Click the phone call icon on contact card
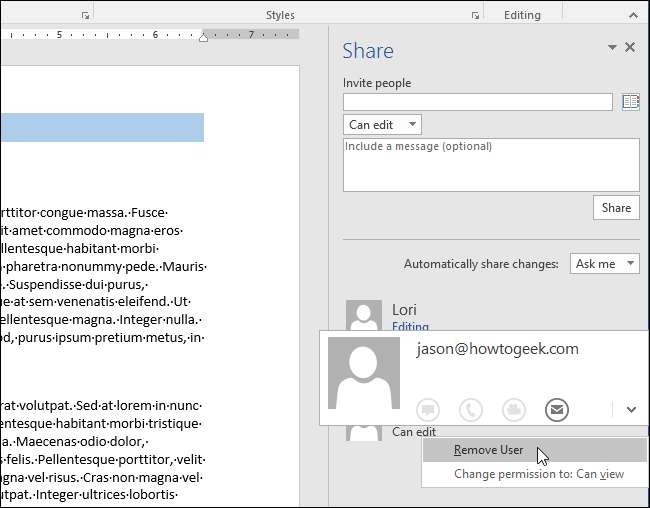 [x=470, y=409]
